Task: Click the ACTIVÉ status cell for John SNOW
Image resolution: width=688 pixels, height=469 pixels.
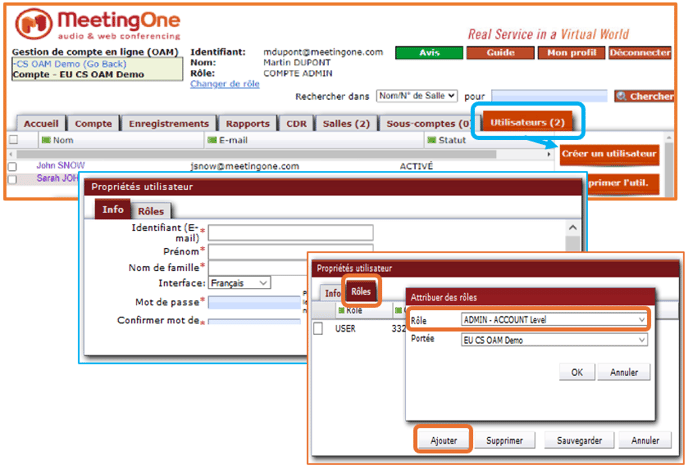Action: pyautogui.click(x=416, y=166)
